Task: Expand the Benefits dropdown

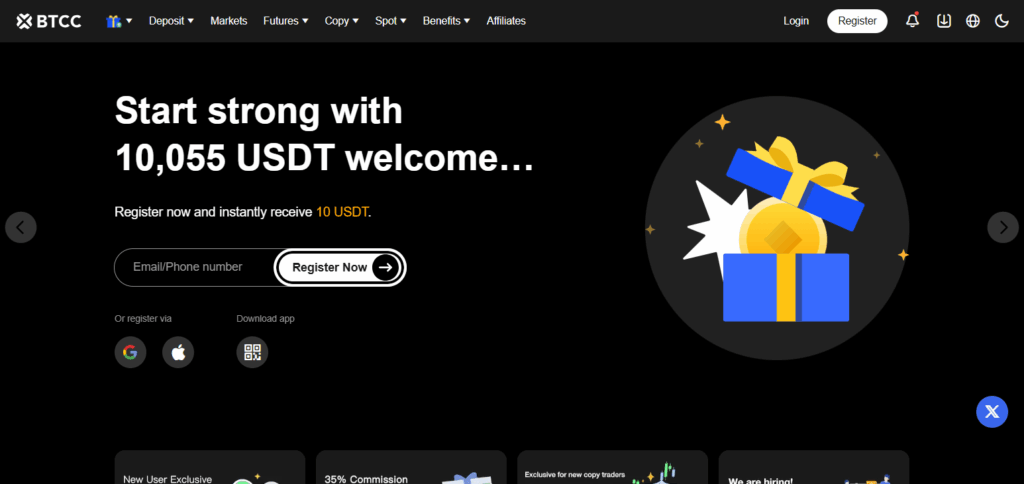Action: tap(446, 21)
